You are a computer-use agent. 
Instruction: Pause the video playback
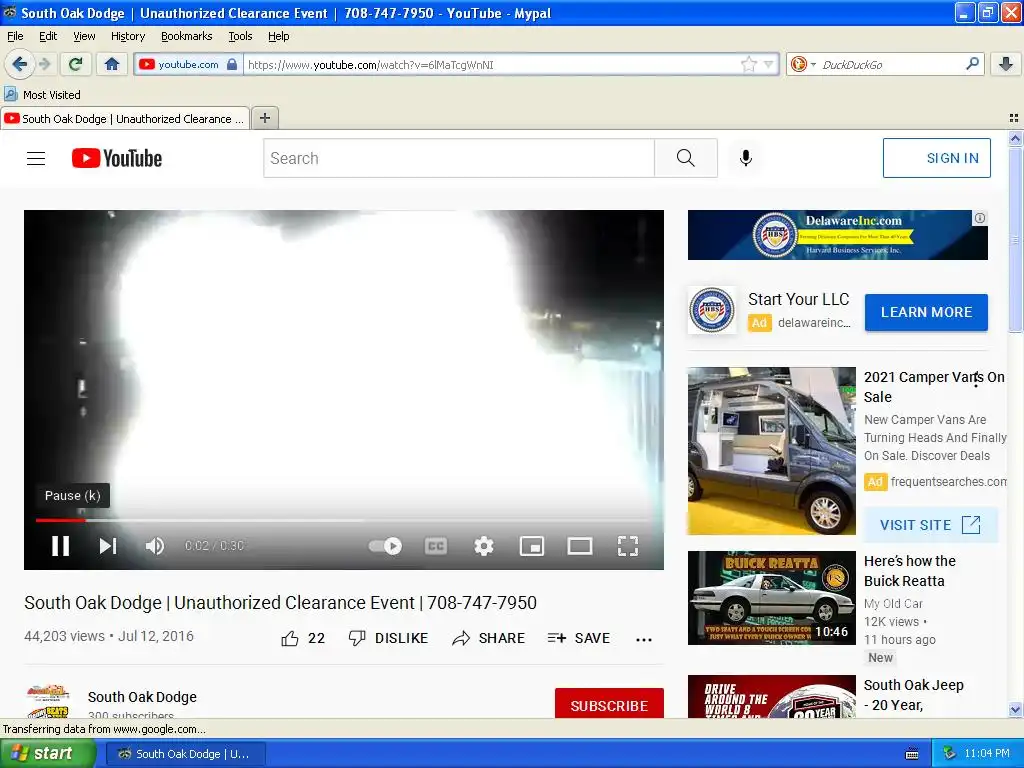[x=60, y=546]
